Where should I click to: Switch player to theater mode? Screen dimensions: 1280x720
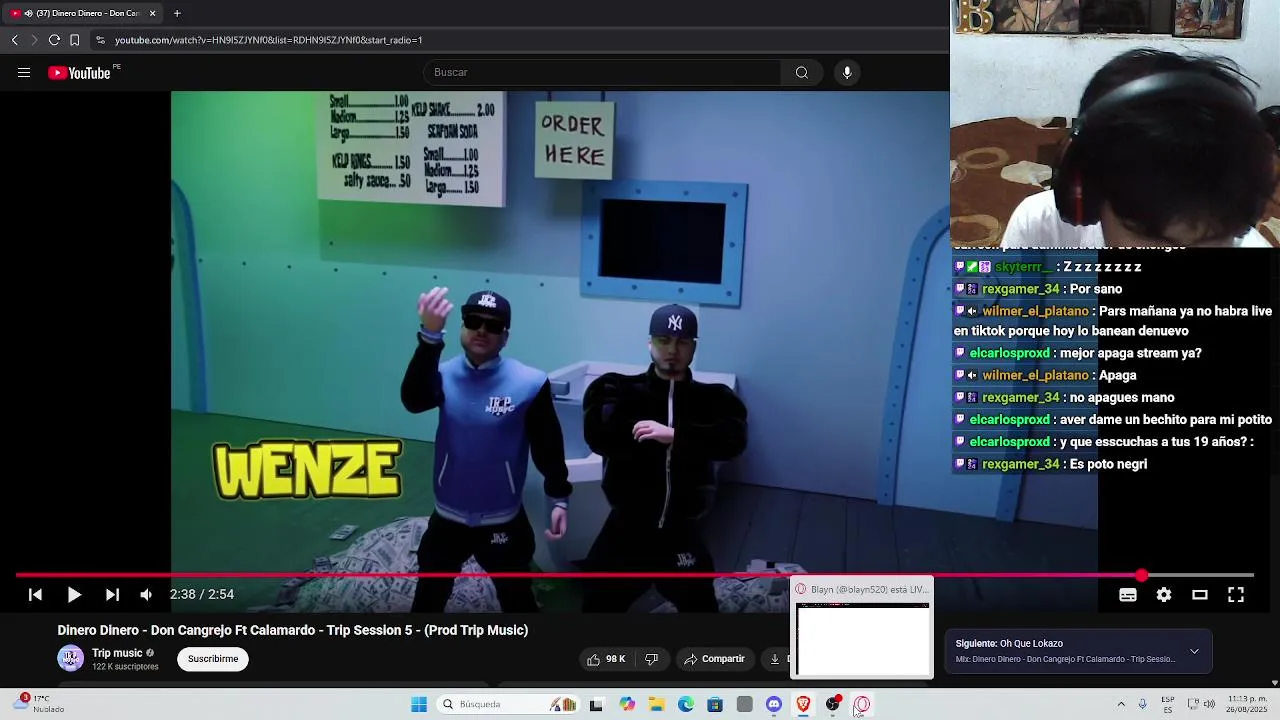click(x=1200, y=595)
